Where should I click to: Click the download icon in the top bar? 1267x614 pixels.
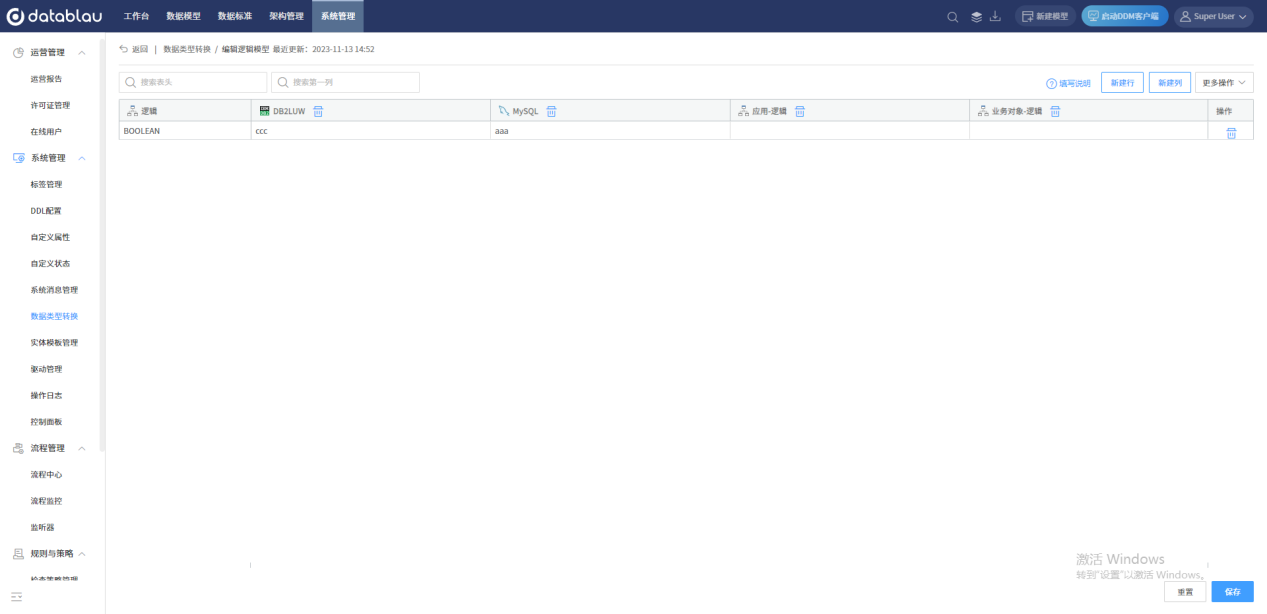[x=995, y=16]
